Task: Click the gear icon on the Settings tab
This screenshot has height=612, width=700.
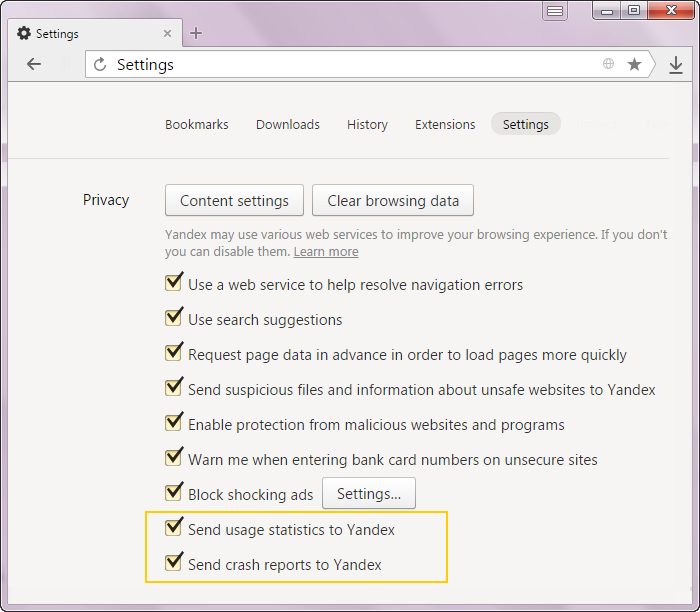Action: point(24,33)
